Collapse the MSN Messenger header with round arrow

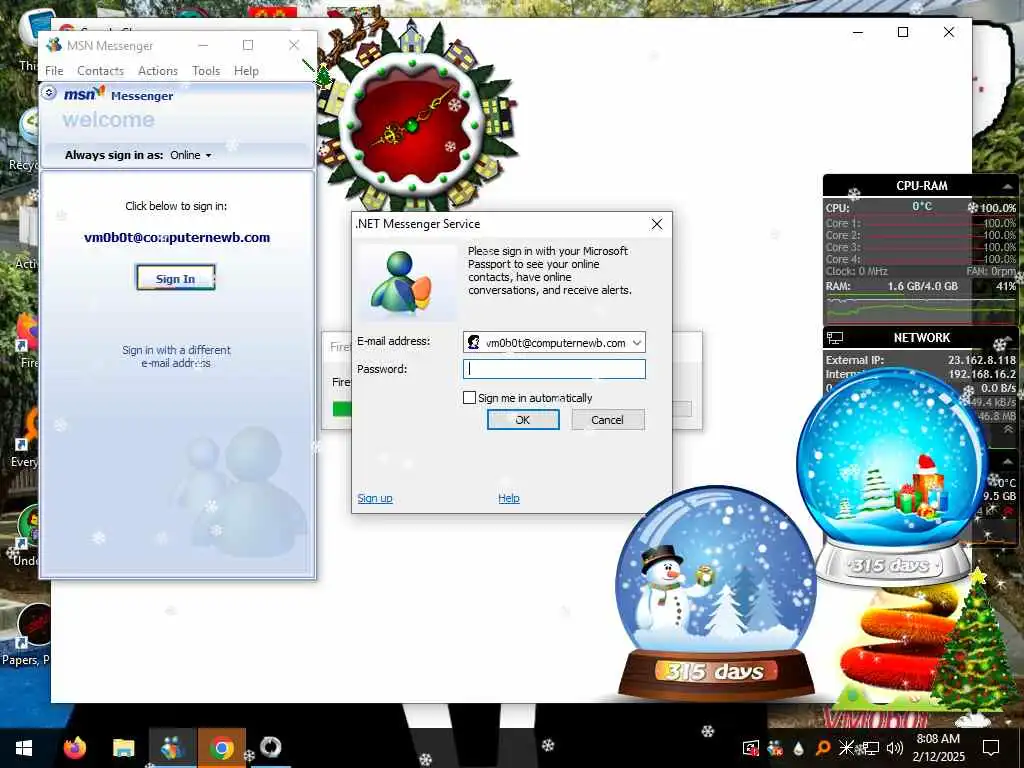click(50, 93)
